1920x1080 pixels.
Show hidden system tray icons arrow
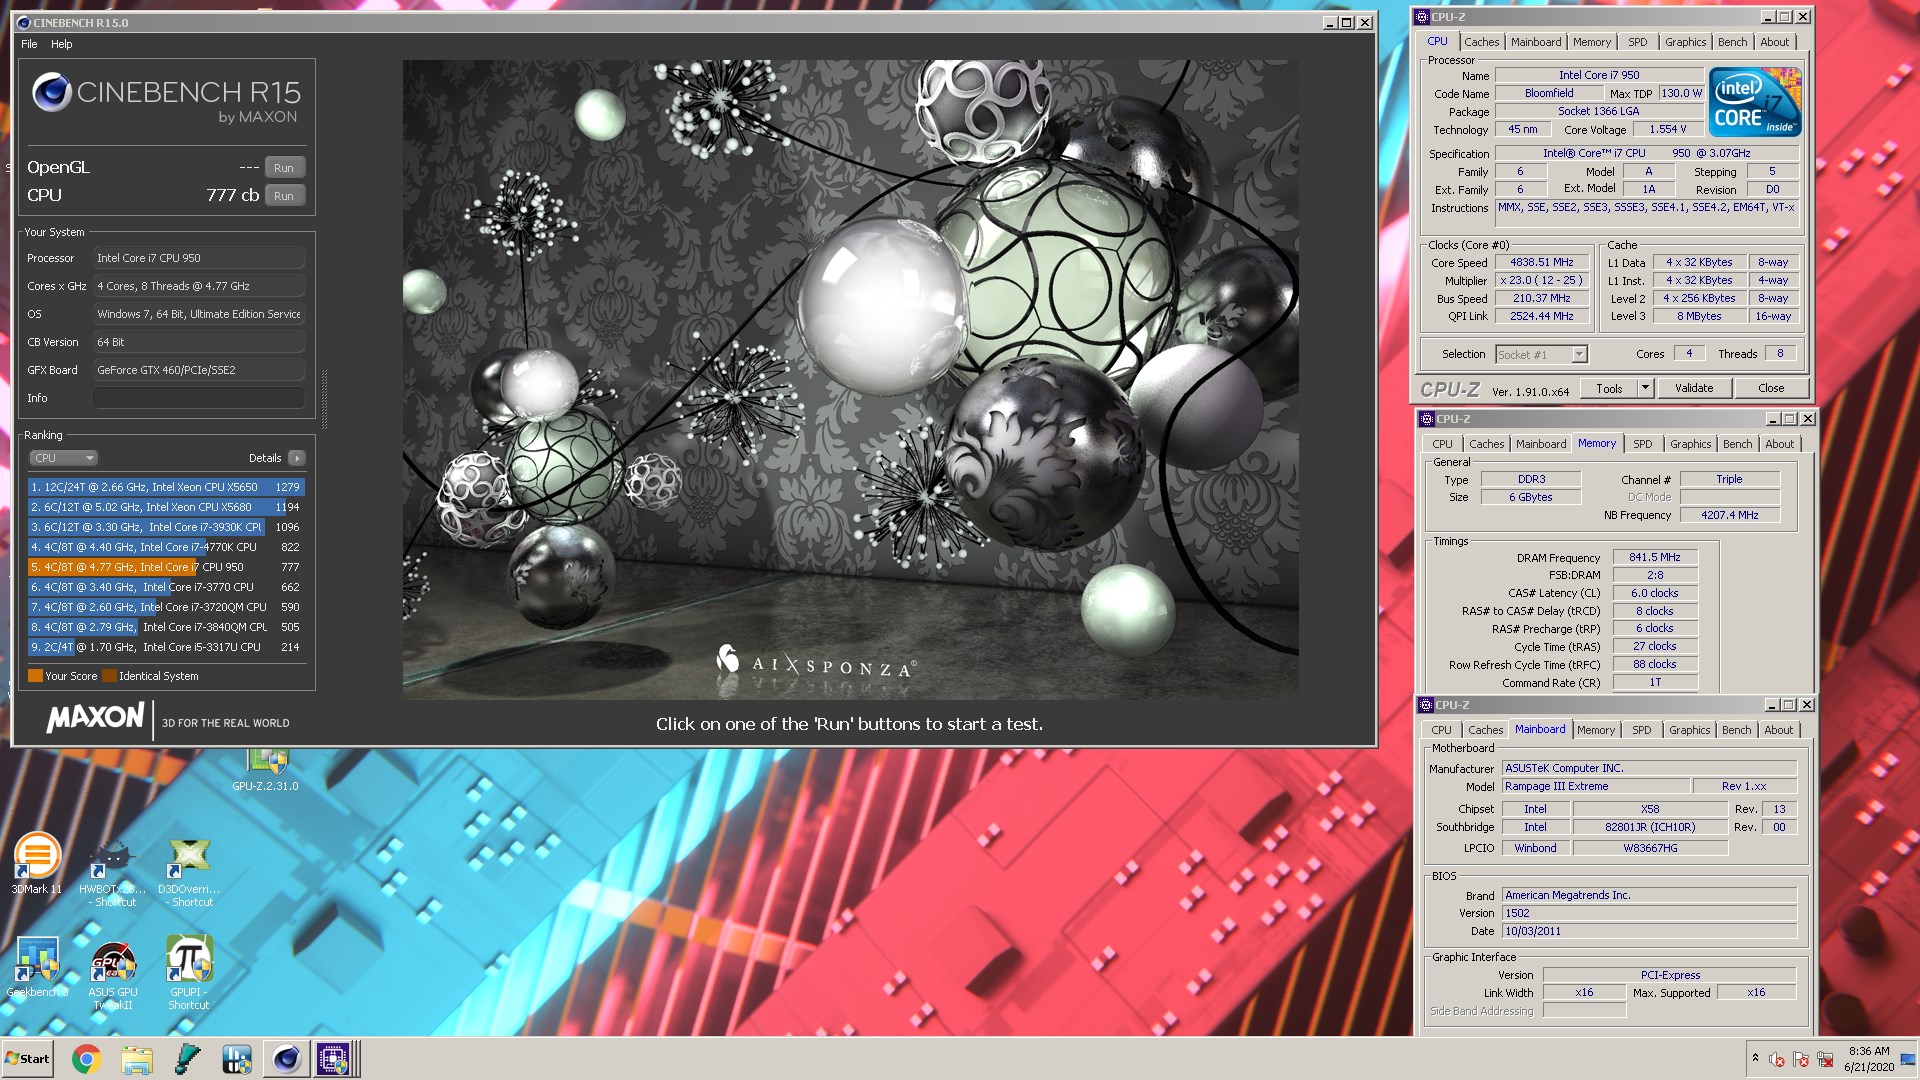point(1754,1058)
